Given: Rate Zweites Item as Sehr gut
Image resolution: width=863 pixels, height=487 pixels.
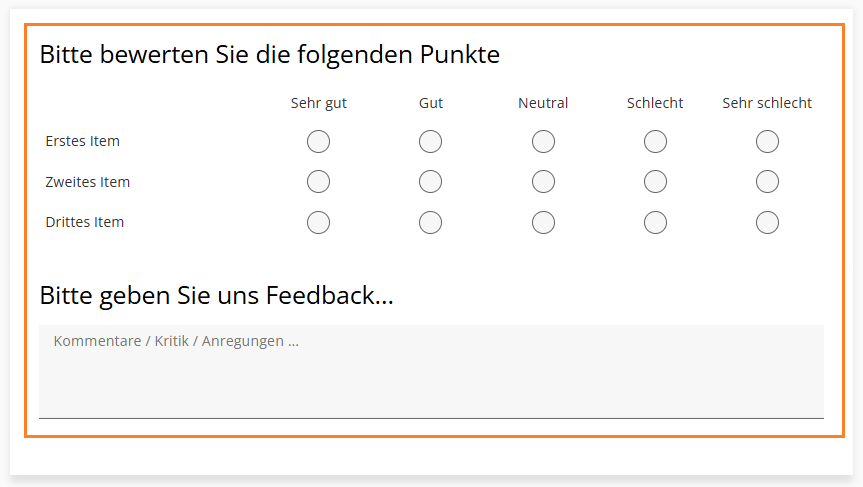Looking at the screenshot, I should (318, 182).
